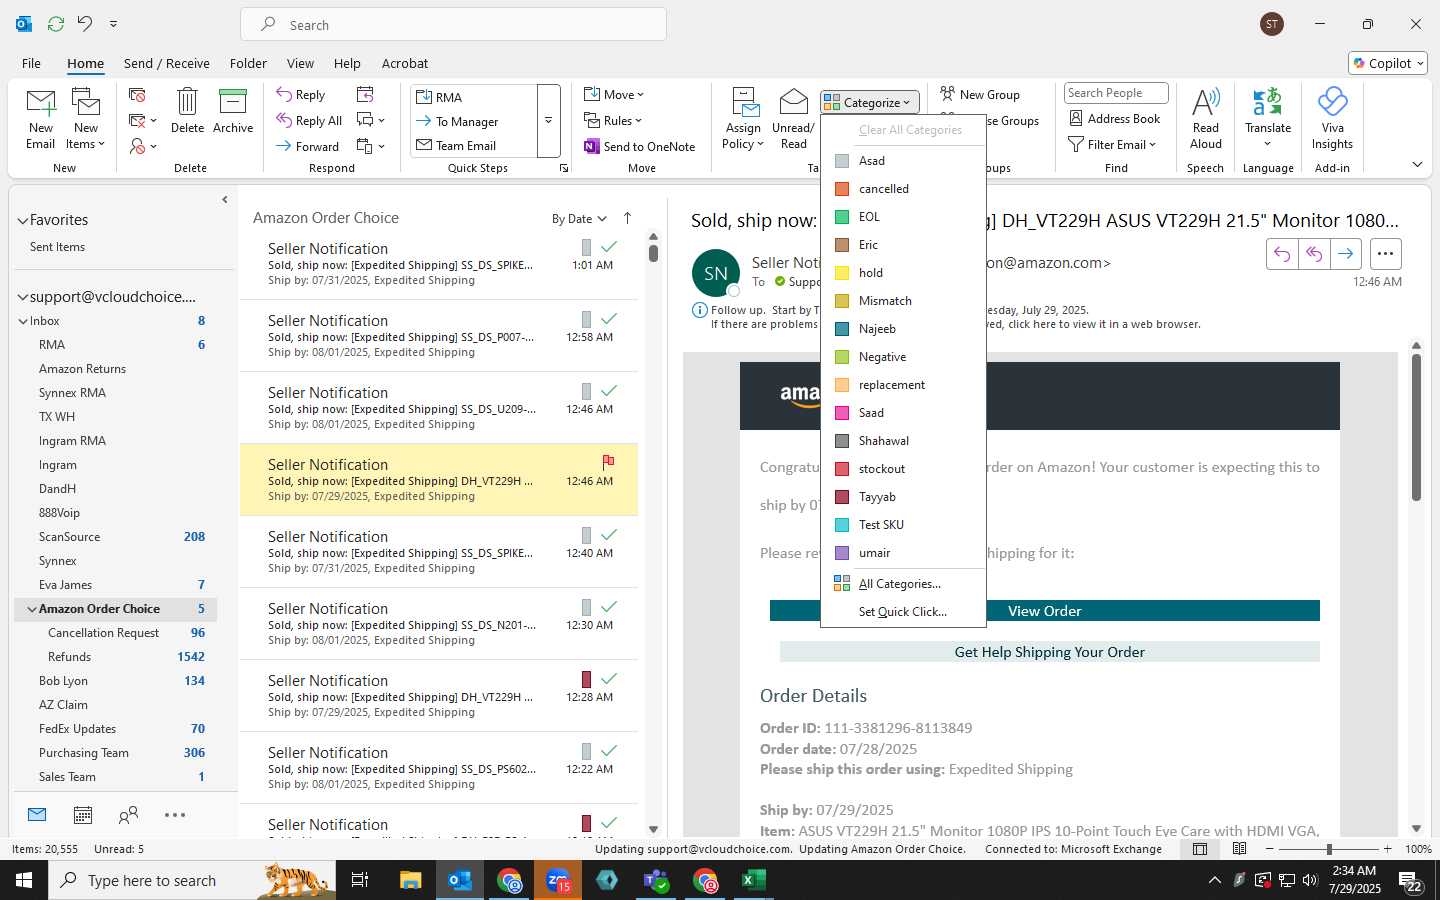Image resolution: width=1440 pixels, height=900 pixels.
Task: Apply the yellow hold category
Action: (903, 273)
